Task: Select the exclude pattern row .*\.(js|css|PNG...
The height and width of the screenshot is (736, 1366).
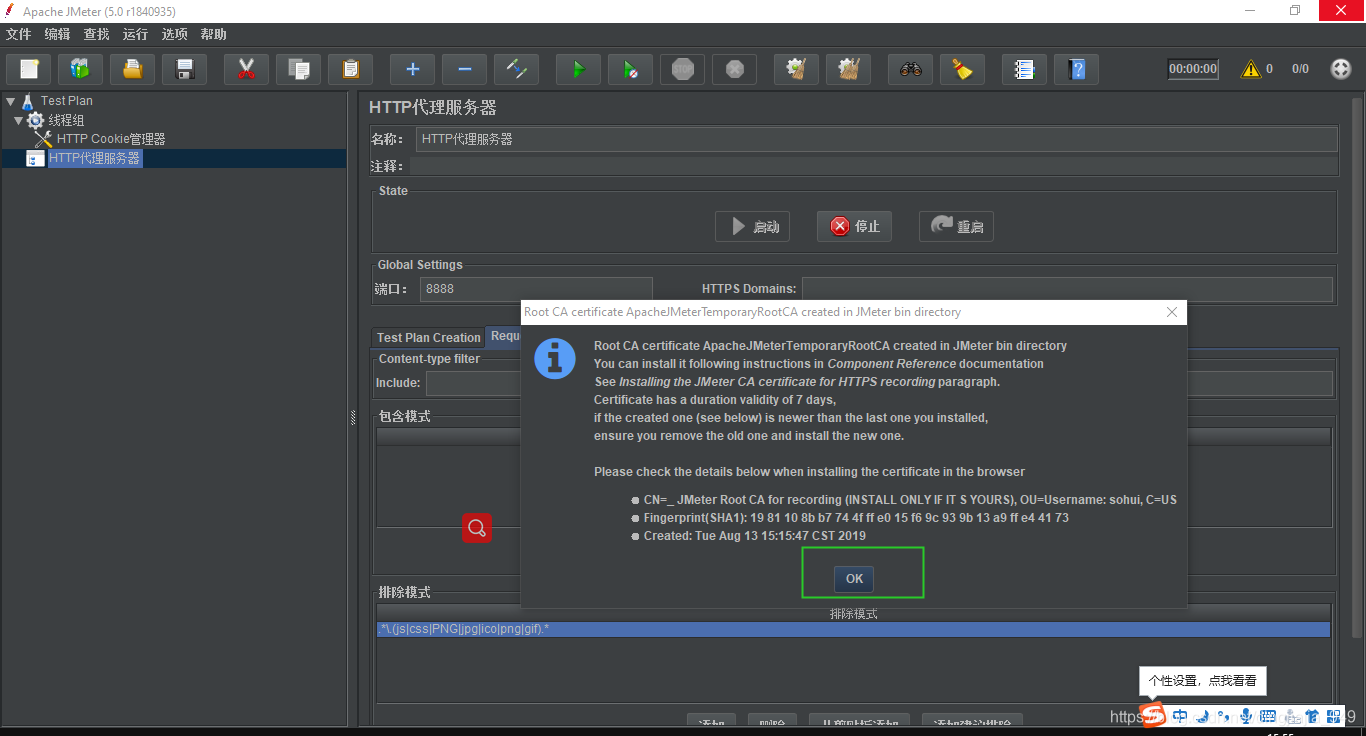Action: tap(853, 629)
